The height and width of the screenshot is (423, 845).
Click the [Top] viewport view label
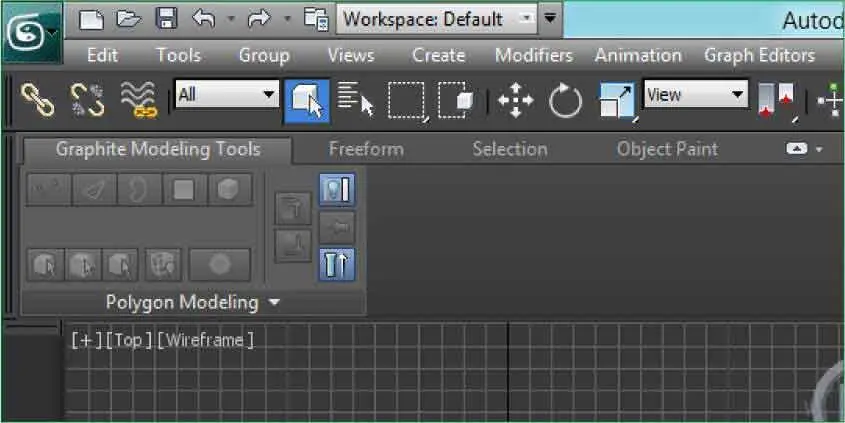coord(128,340)
